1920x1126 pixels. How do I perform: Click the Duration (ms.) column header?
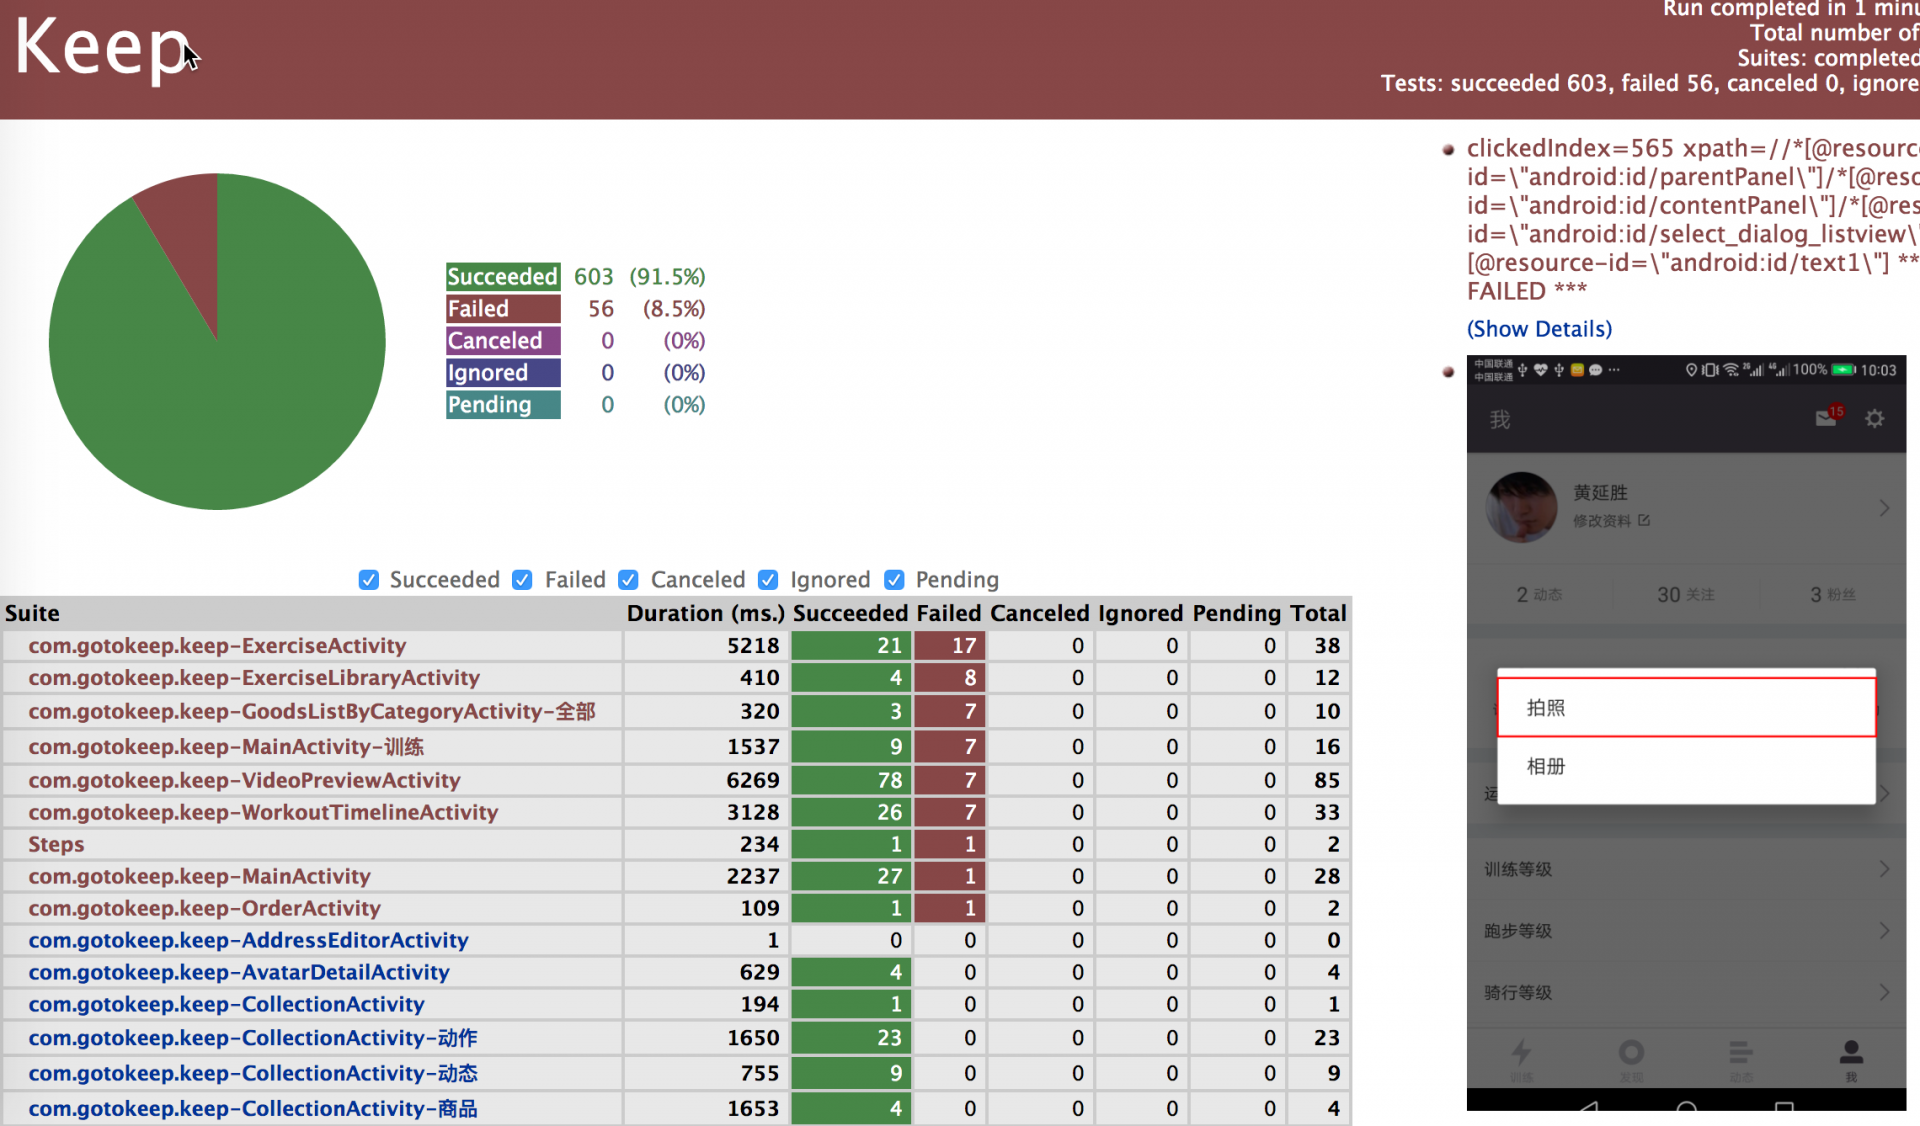pos(706,613)
